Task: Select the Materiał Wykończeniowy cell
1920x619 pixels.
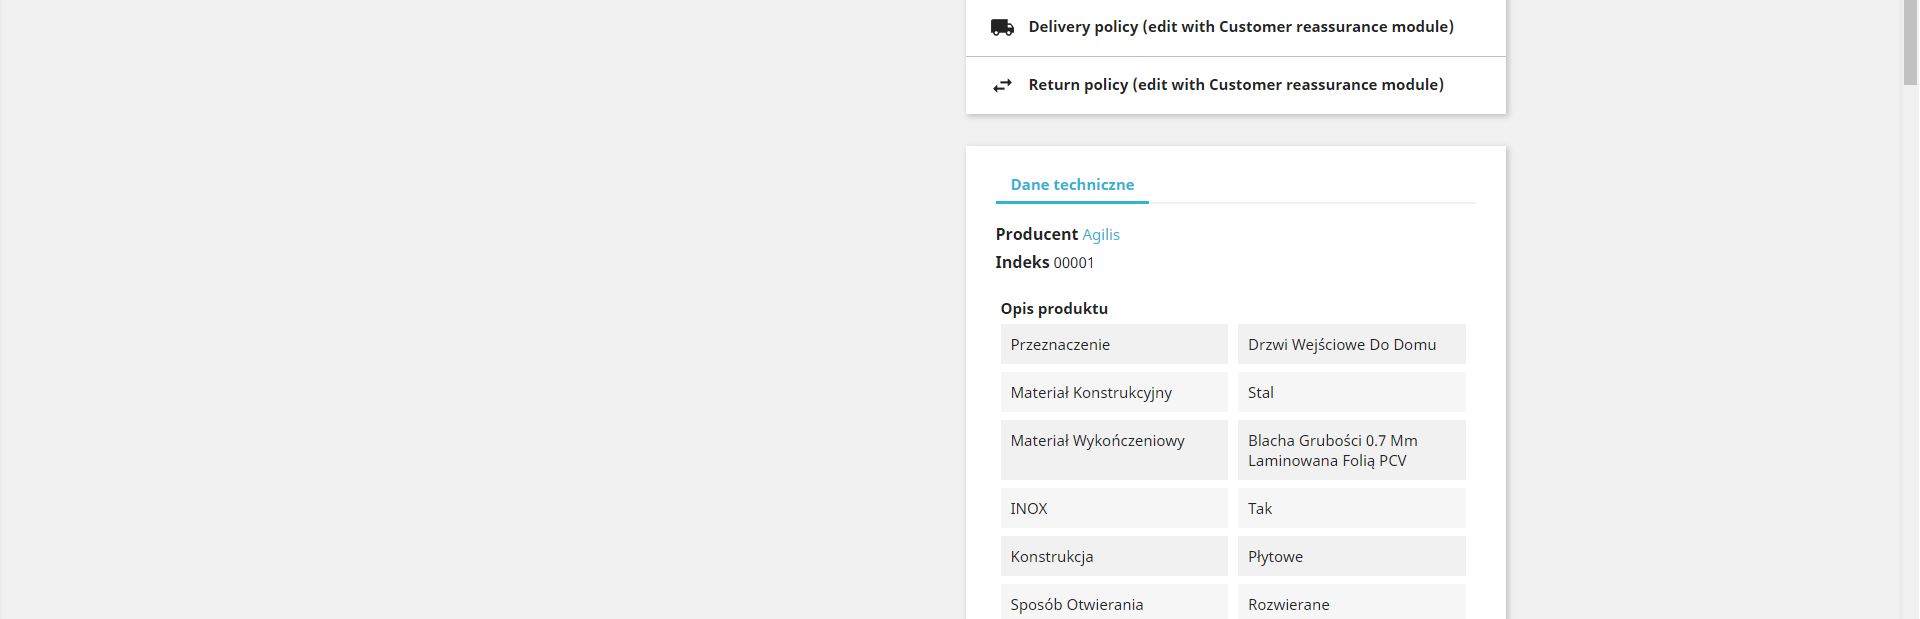Action: click(x=1113, y=450)
